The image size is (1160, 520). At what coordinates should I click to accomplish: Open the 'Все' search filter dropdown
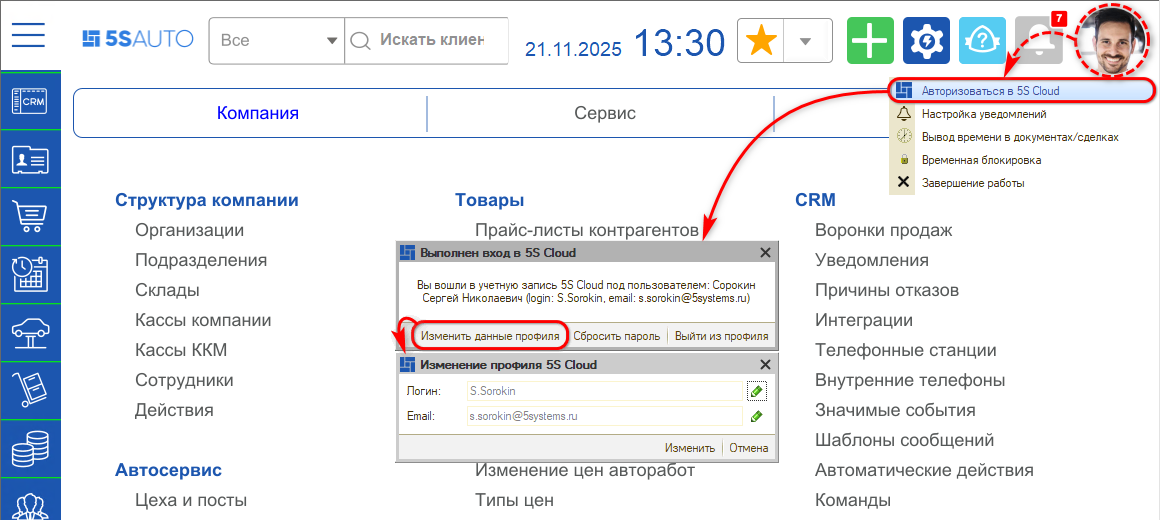coord(277,40)
